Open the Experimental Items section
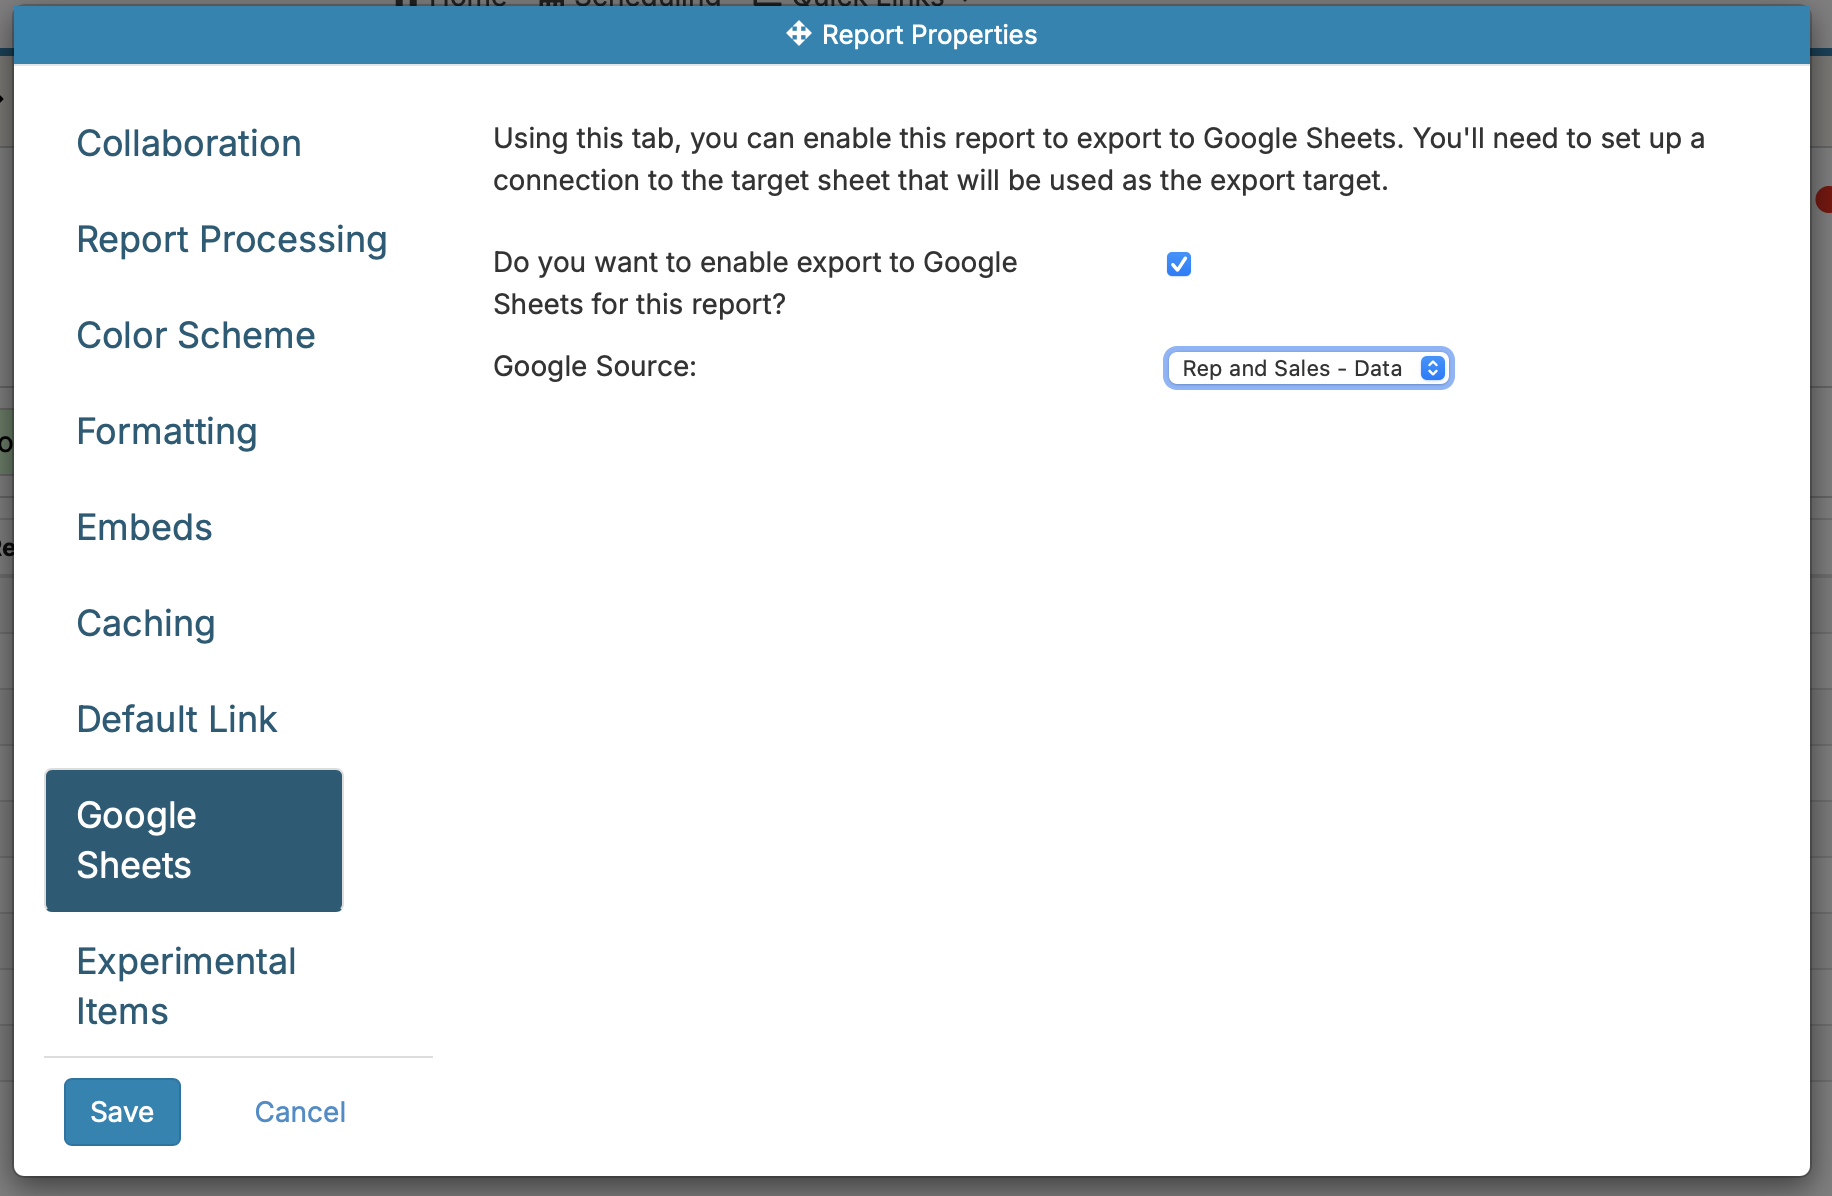 [x=186, y=986]
